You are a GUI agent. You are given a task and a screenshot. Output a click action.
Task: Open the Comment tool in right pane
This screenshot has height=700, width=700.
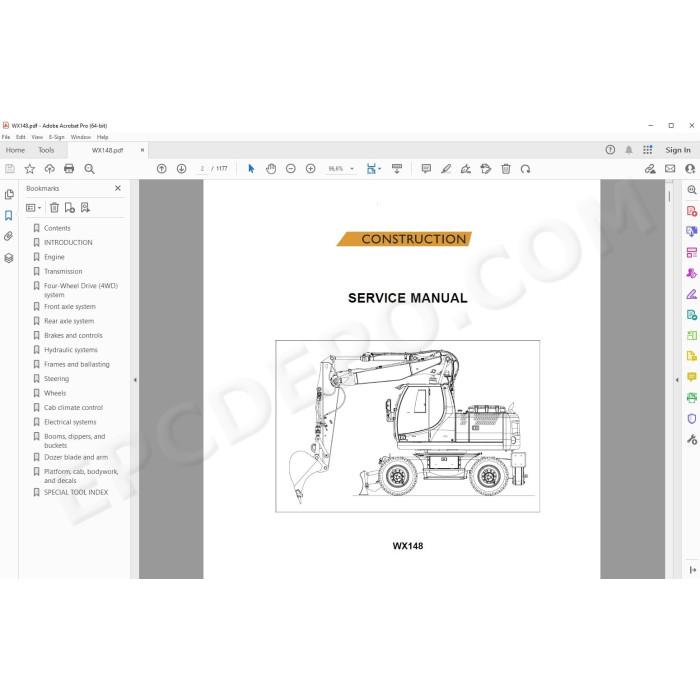692,377
